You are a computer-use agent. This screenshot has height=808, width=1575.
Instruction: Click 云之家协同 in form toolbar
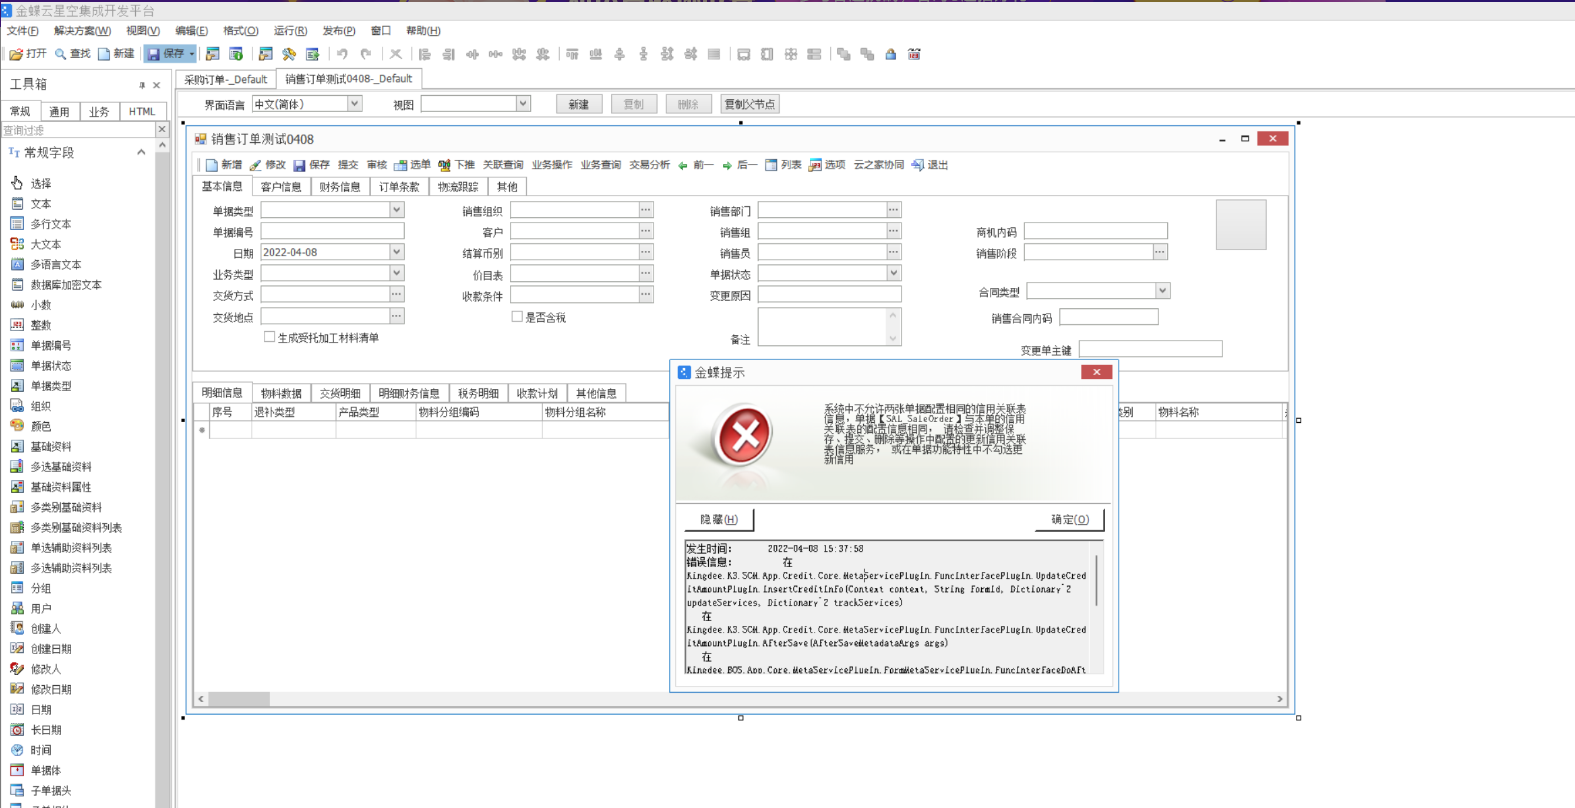[x=879, y=165]
